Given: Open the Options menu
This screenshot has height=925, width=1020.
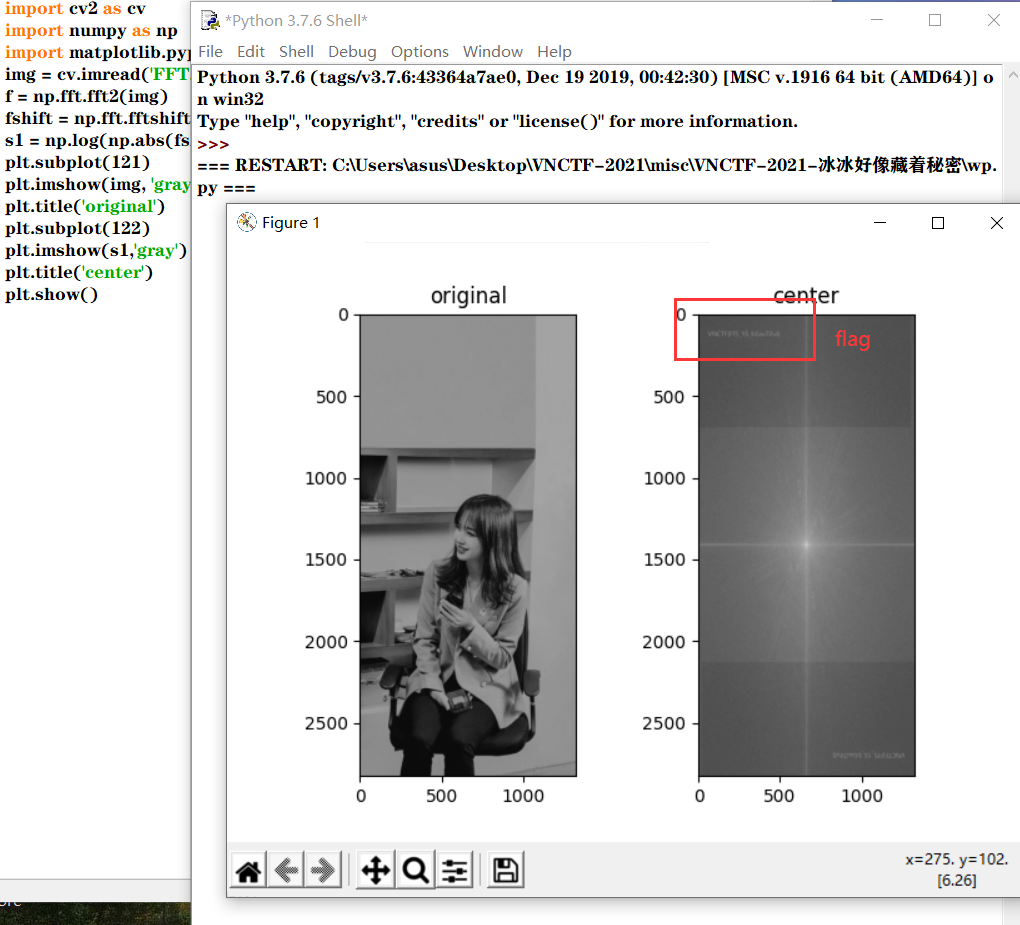Looking at the screenshot, I should [x=419, y=52].
